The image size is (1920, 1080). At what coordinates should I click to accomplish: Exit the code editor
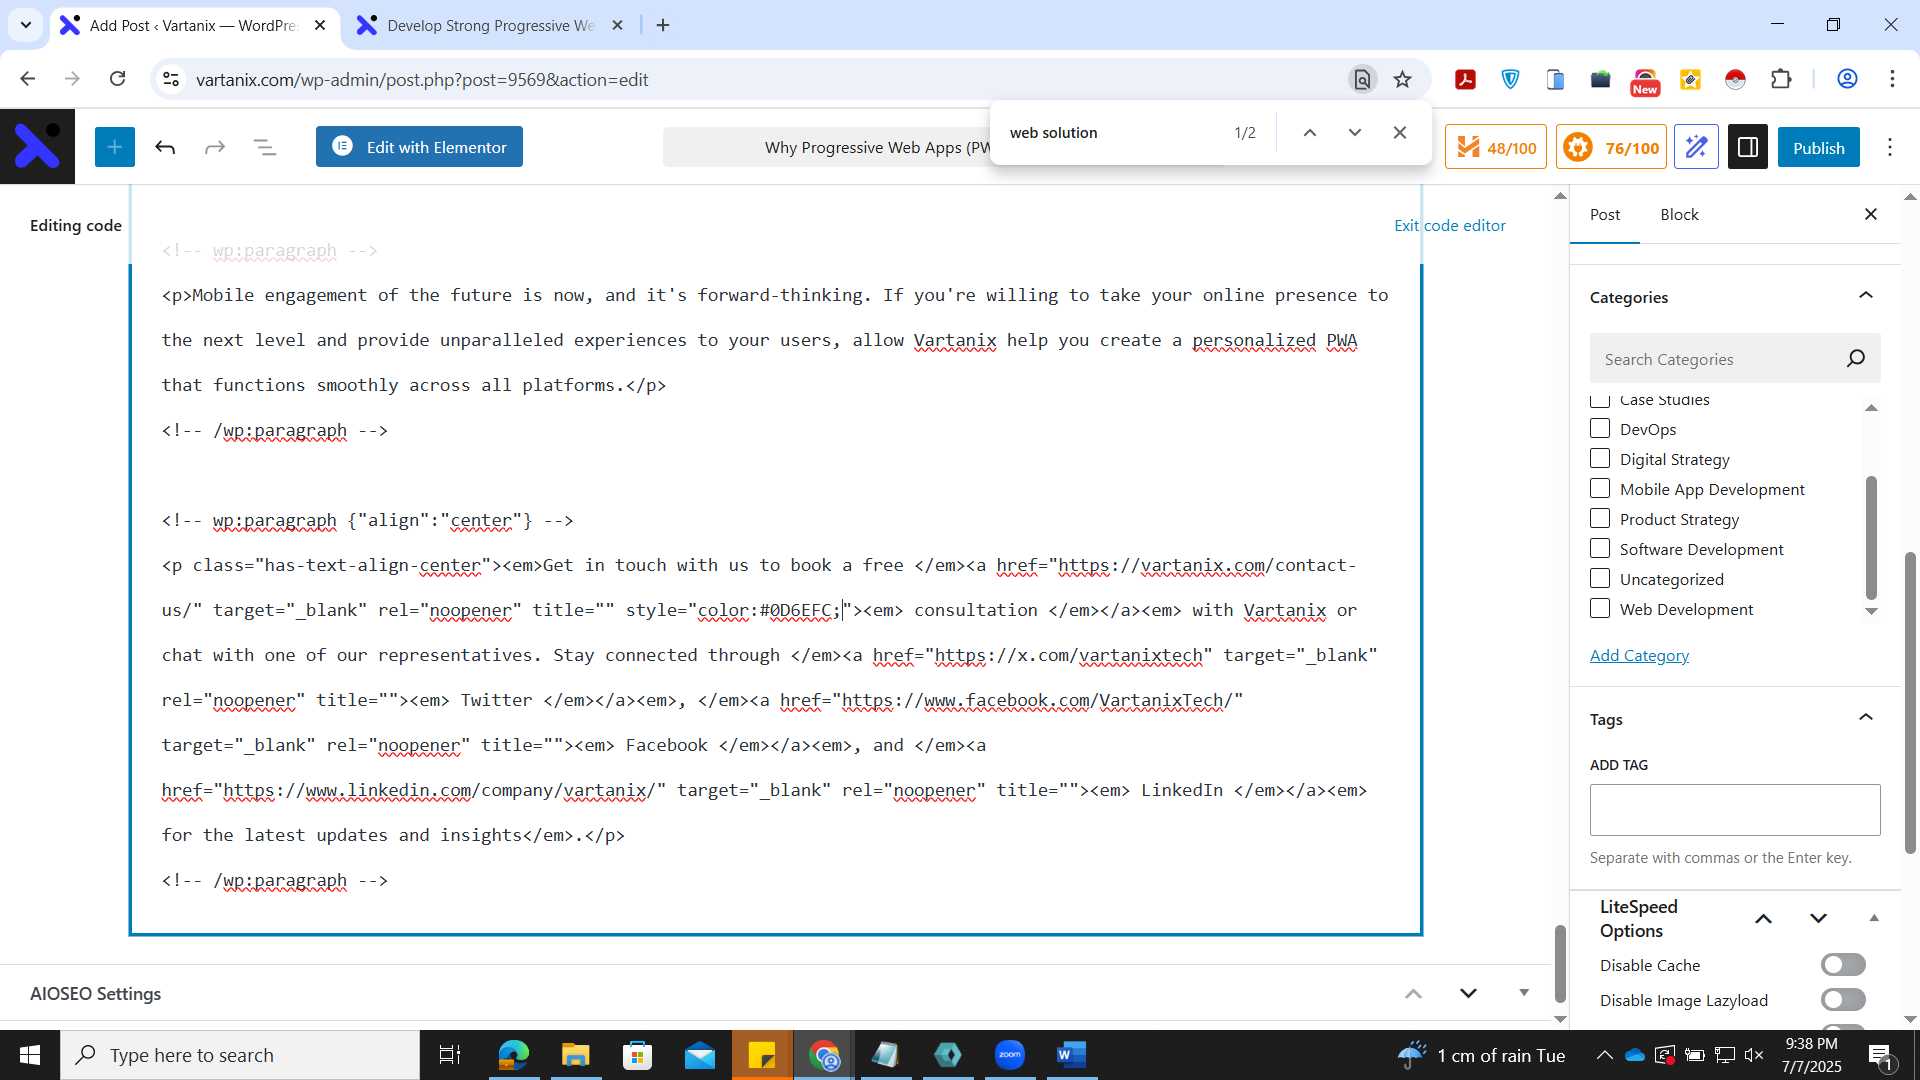(1450, 226)
